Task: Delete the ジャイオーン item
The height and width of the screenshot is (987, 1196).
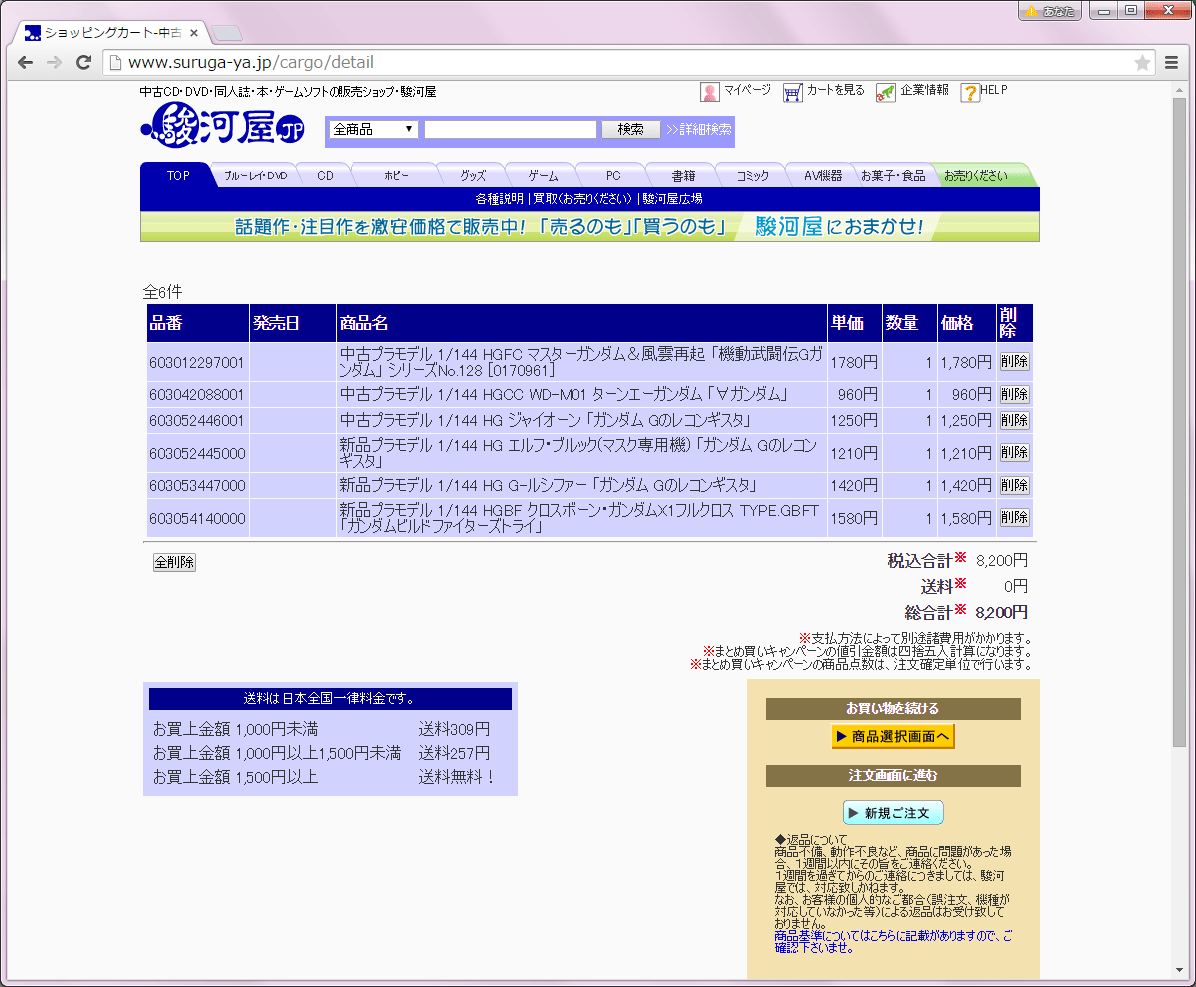Action: click(1014, 420)
